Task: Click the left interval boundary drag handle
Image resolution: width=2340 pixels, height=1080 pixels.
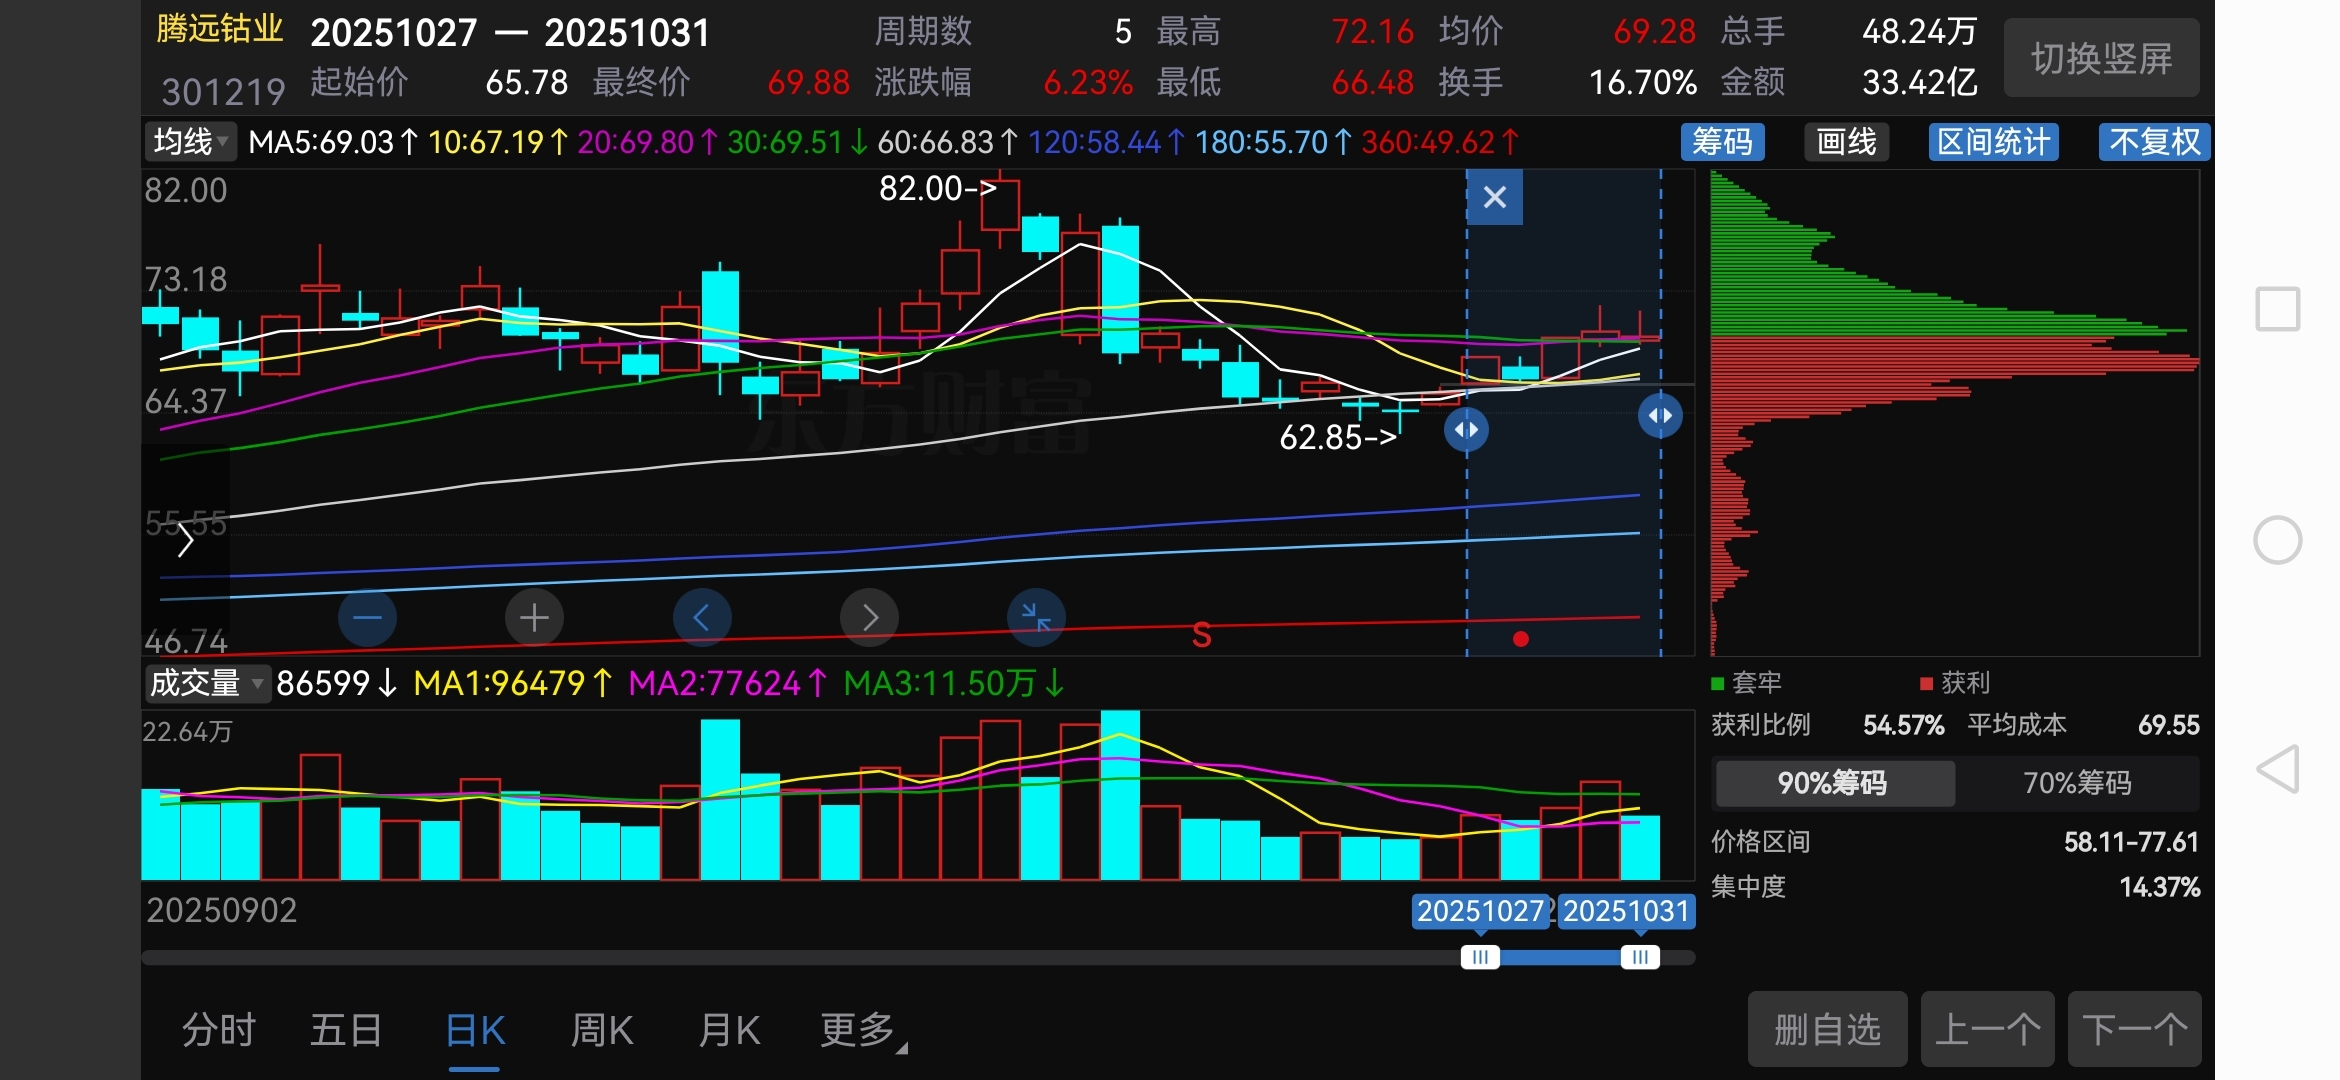Action: [1466, 430]
